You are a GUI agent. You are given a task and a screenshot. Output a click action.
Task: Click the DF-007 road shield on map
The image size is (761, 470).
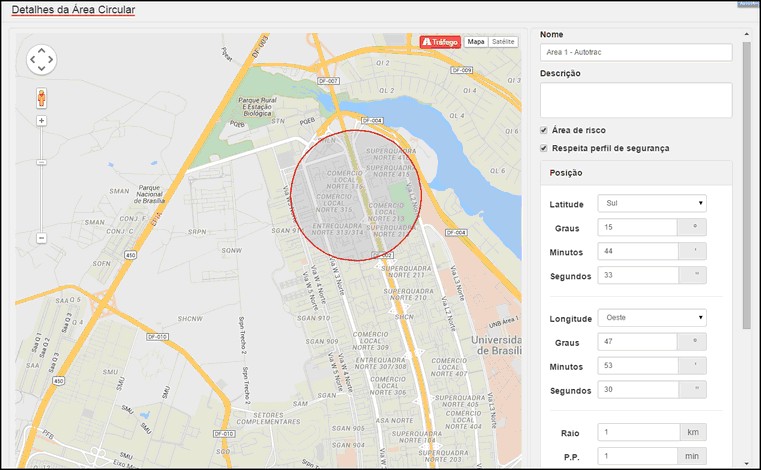(328, 81)
